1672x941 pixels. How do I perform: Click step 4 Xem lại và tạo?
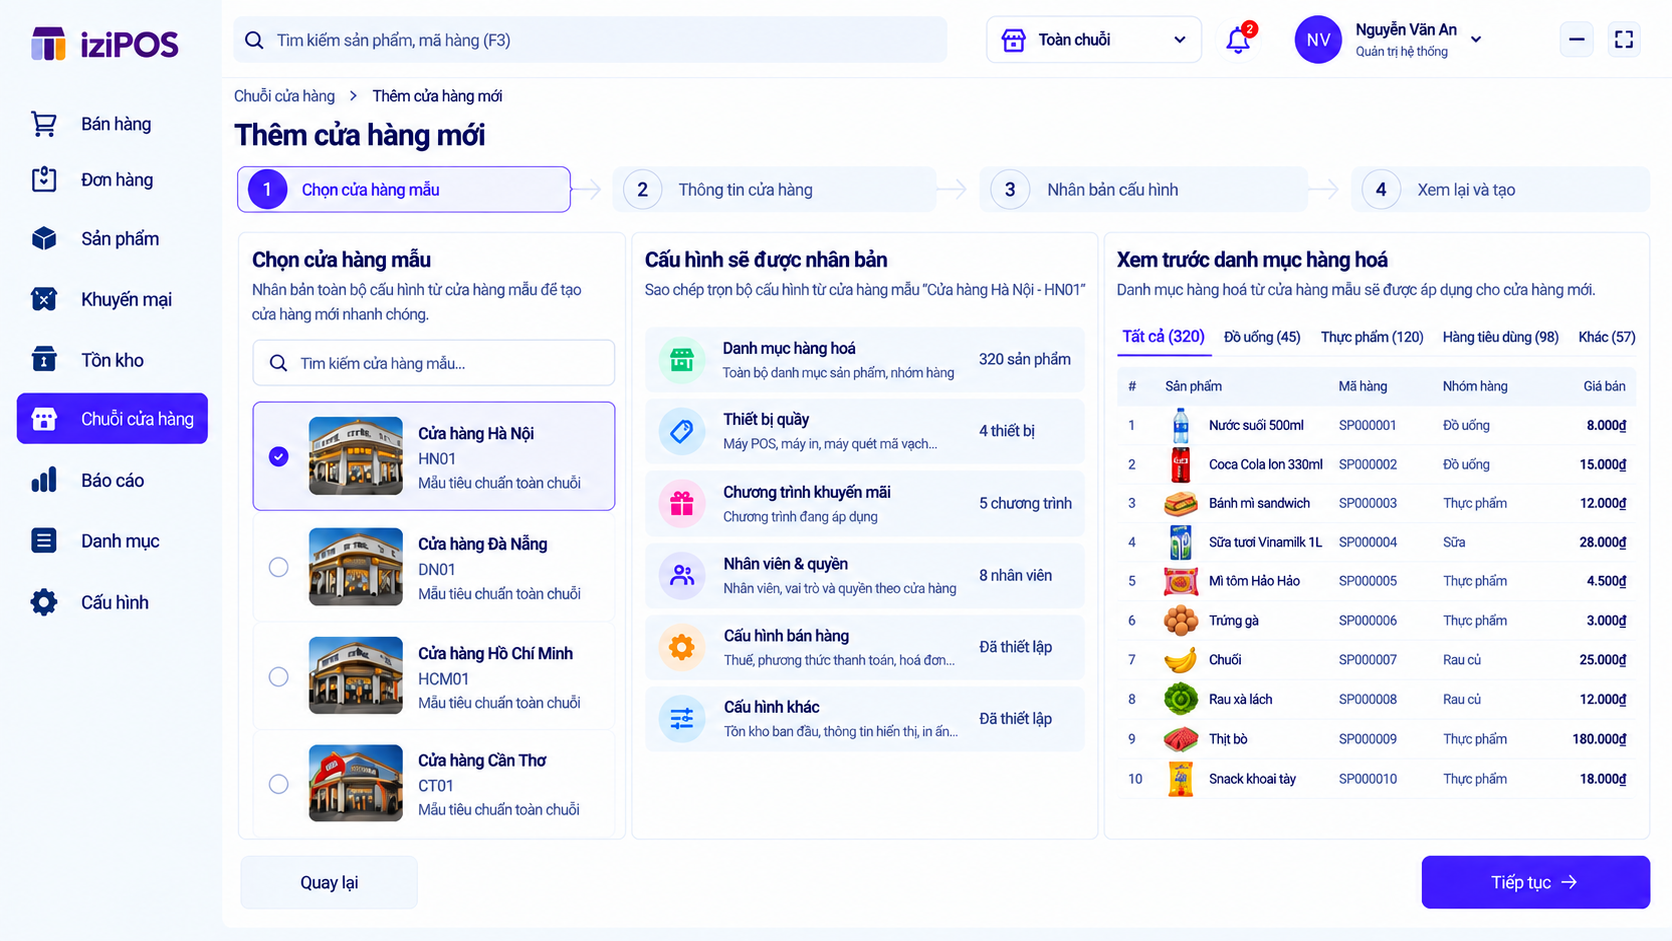[1500, 190]
